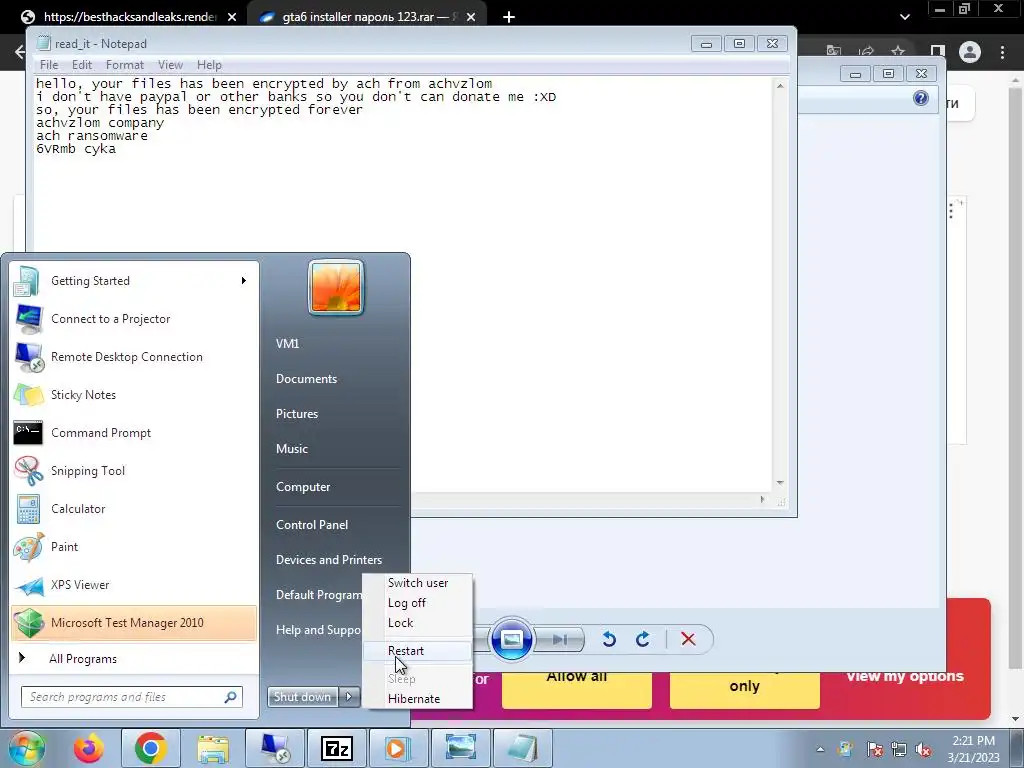Viewport: 1024px width, 768px height.
Task: Open Chrome from the taskbar
Action: 150,748
